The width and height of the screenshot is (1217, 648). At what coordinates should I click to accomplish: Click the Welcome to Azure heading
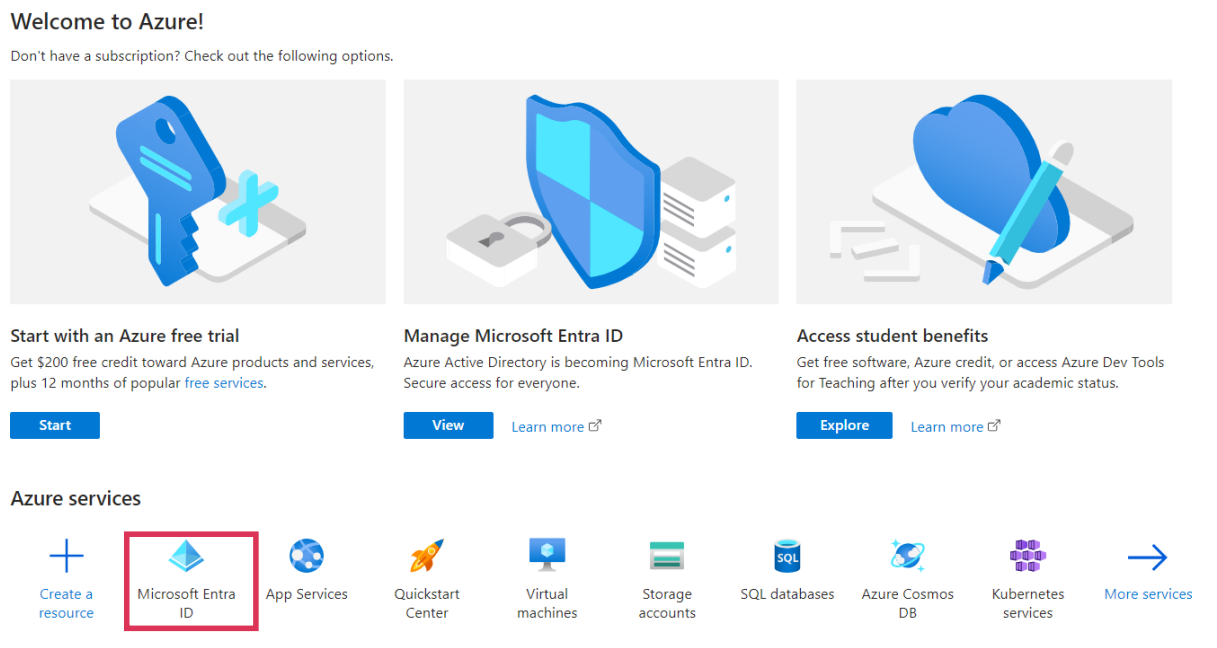[106, 21]
